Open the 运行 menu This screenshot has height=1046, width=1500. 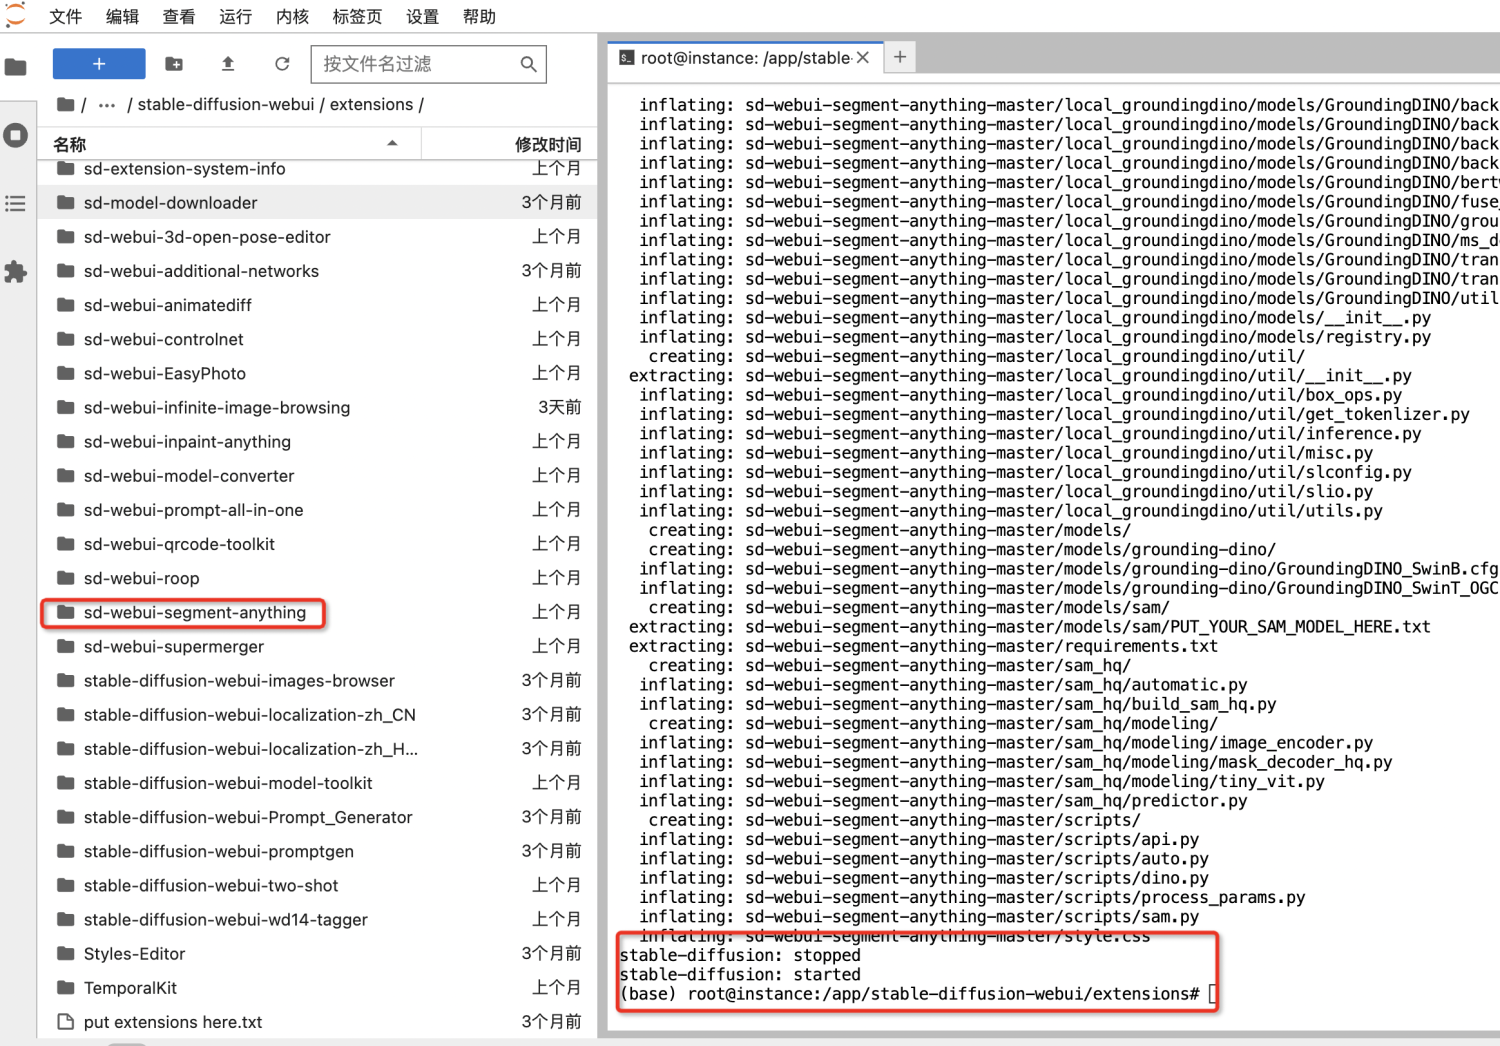[236, 16]
